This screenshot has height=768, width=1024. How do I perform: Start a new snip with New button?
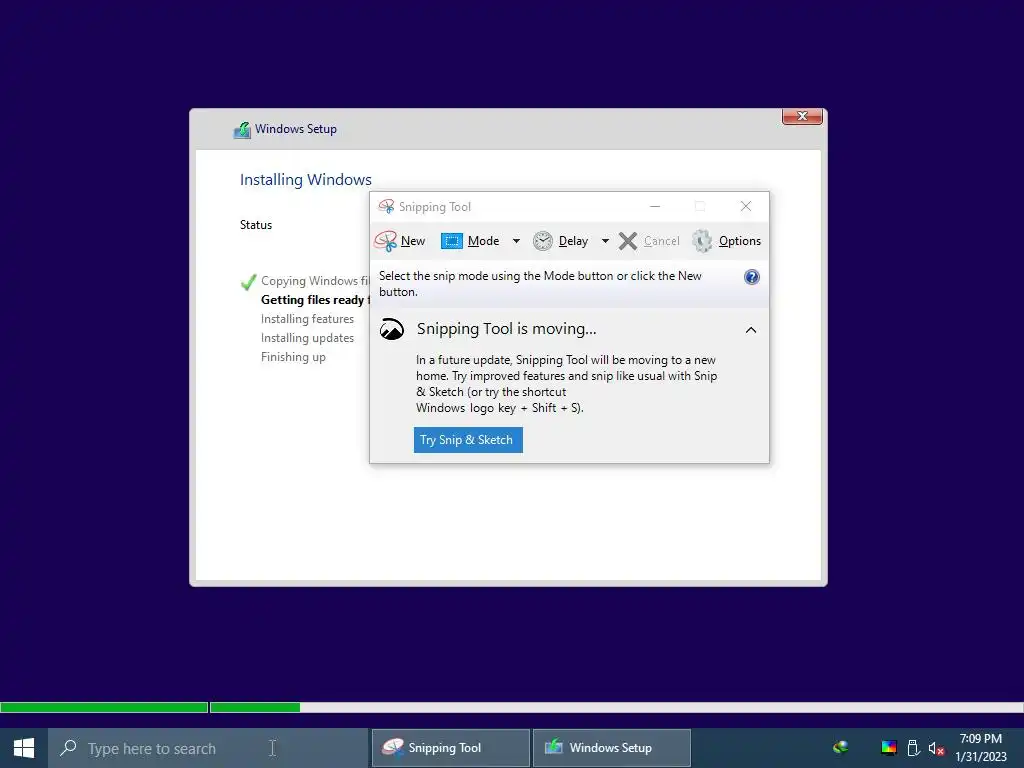point(400,241)
